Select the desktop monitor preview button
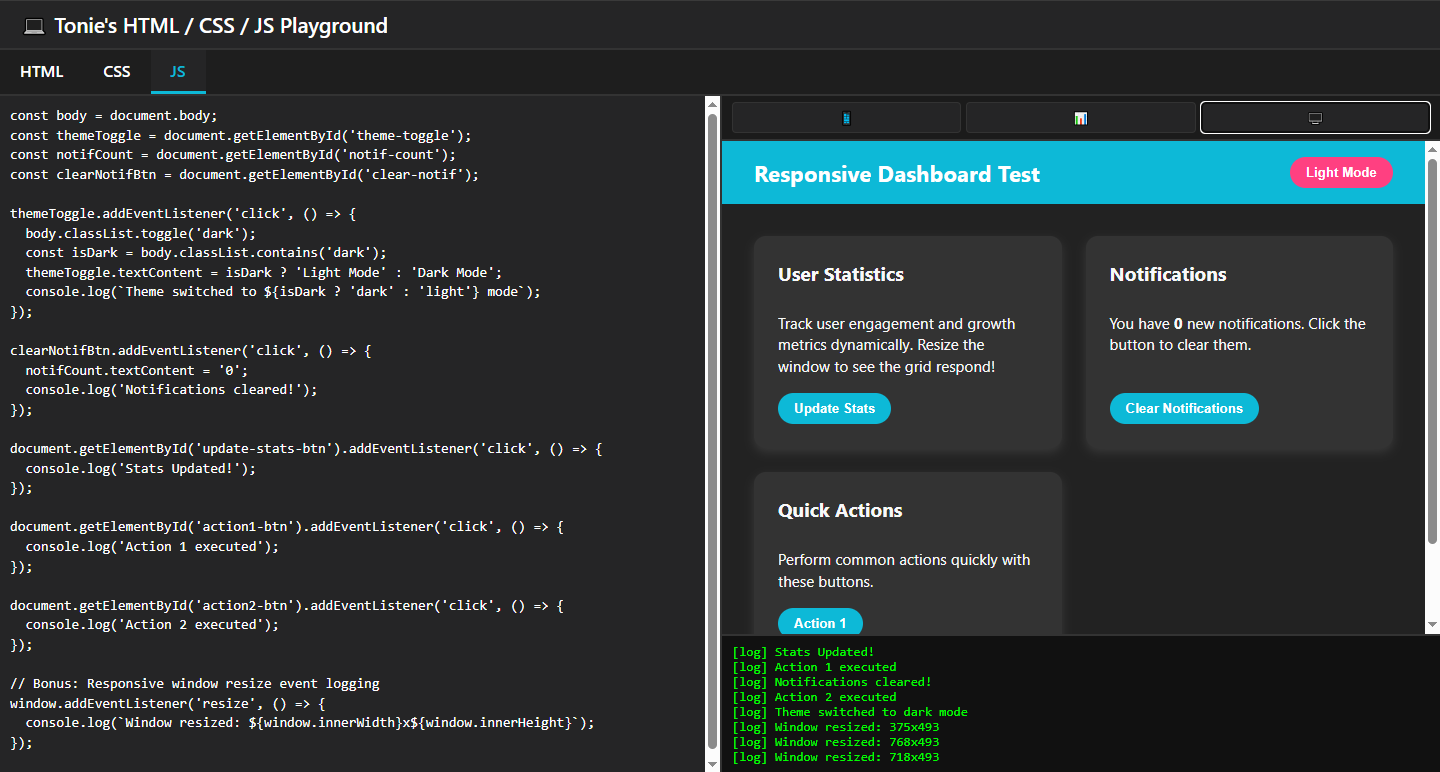This screenshot has width=1440, height=772. [x=1315, y=118]
